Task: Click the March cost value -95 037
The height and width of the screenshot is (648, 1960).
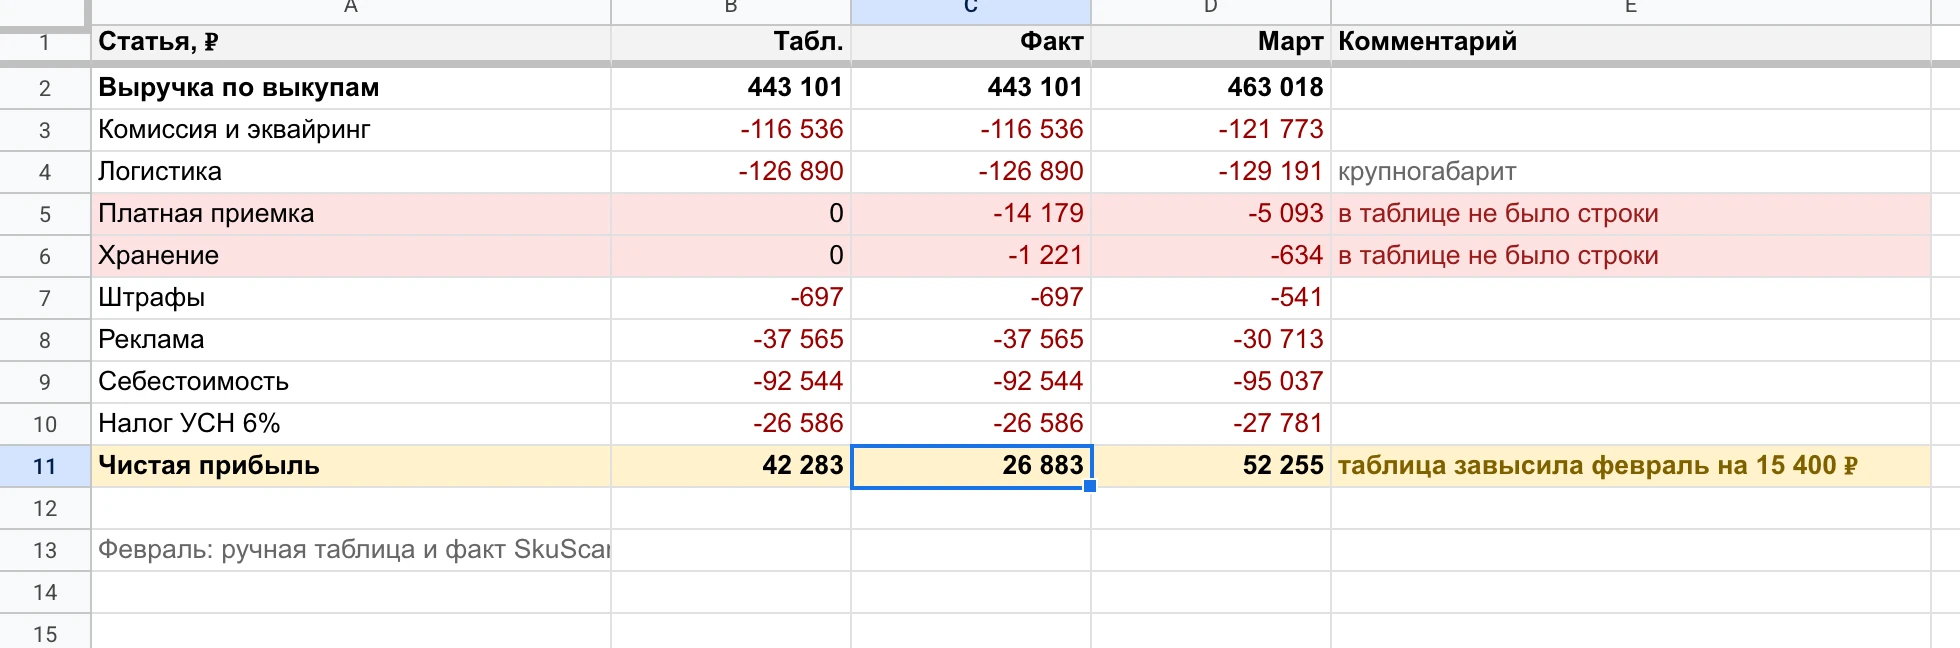Action: click(x=1211, y=382)
